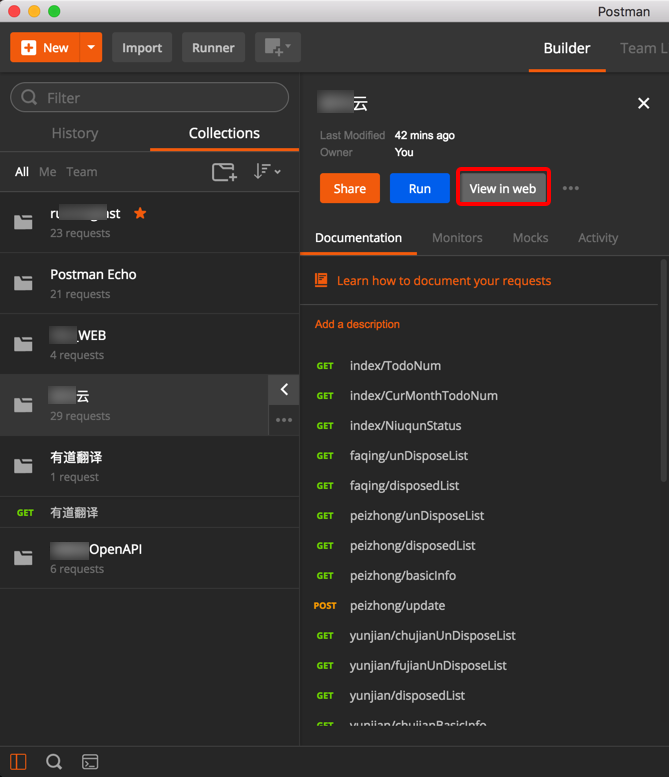Select the Collections tab
This screenshot has width=669, height=778.
click(224, 133)
